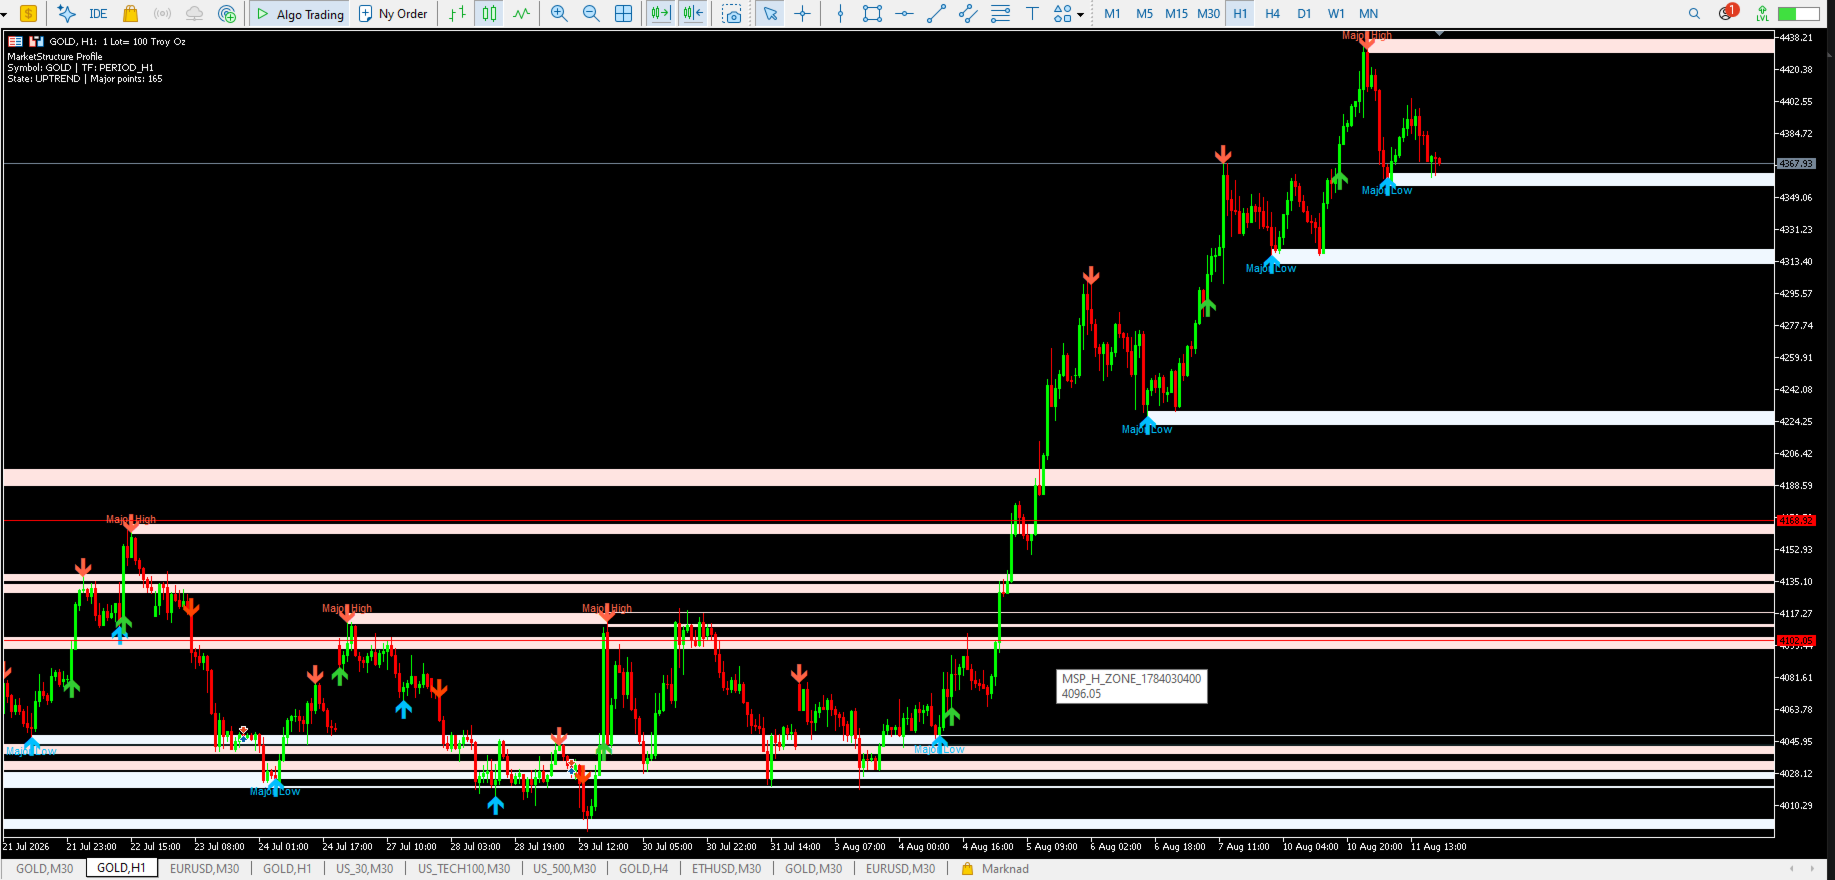Screen dimensions: 1835x880
Task: Zoom out of the chart
Action: 591,14
